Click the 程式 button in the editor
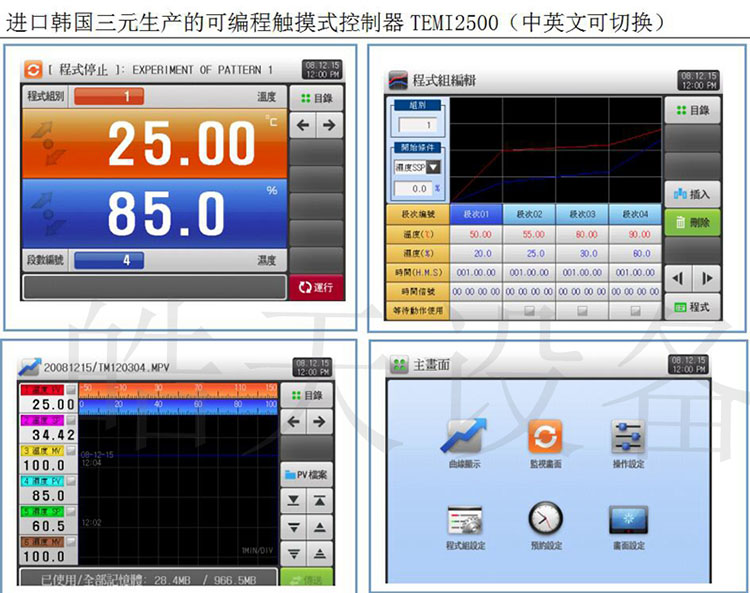The width and height of the screenshot is (750, 593). tap(692, 307)
